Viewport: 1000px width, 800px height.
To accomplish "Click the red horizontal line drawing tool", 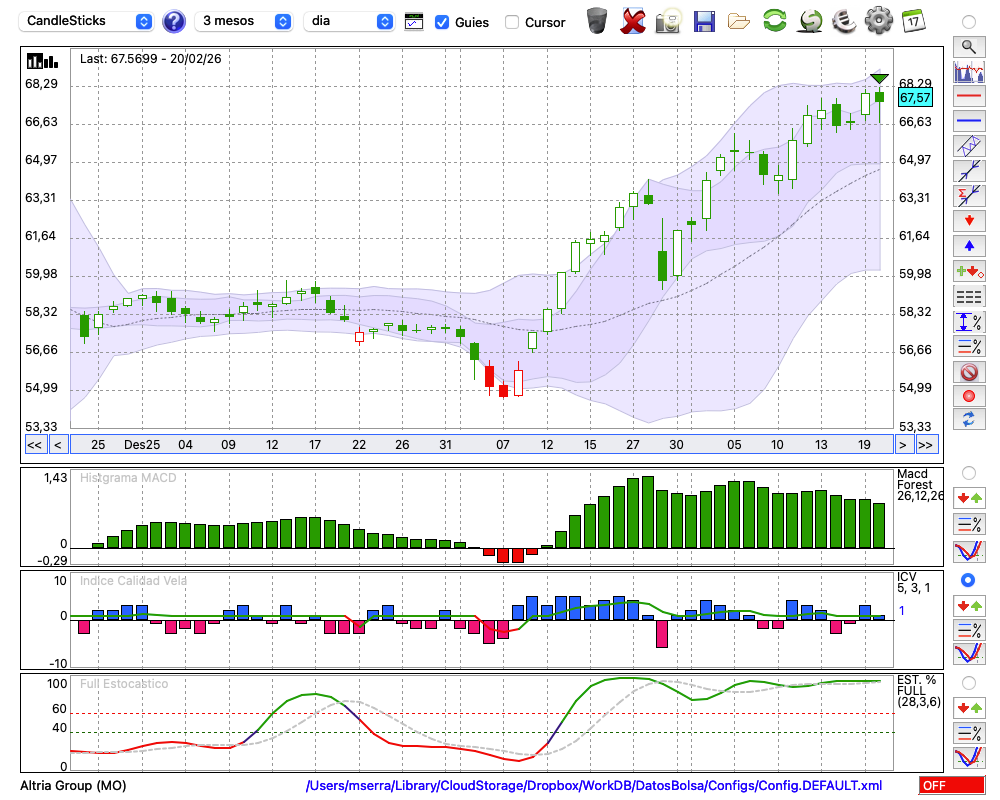I will 968,97.
